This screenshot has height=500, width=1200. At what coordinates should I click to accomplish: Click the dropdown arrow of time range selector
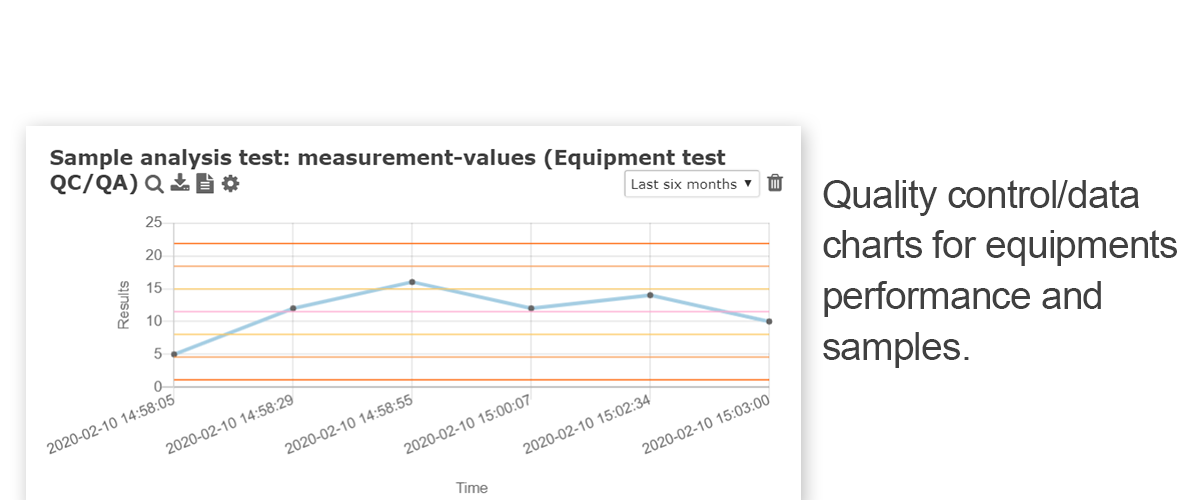[x=747, y=184]
